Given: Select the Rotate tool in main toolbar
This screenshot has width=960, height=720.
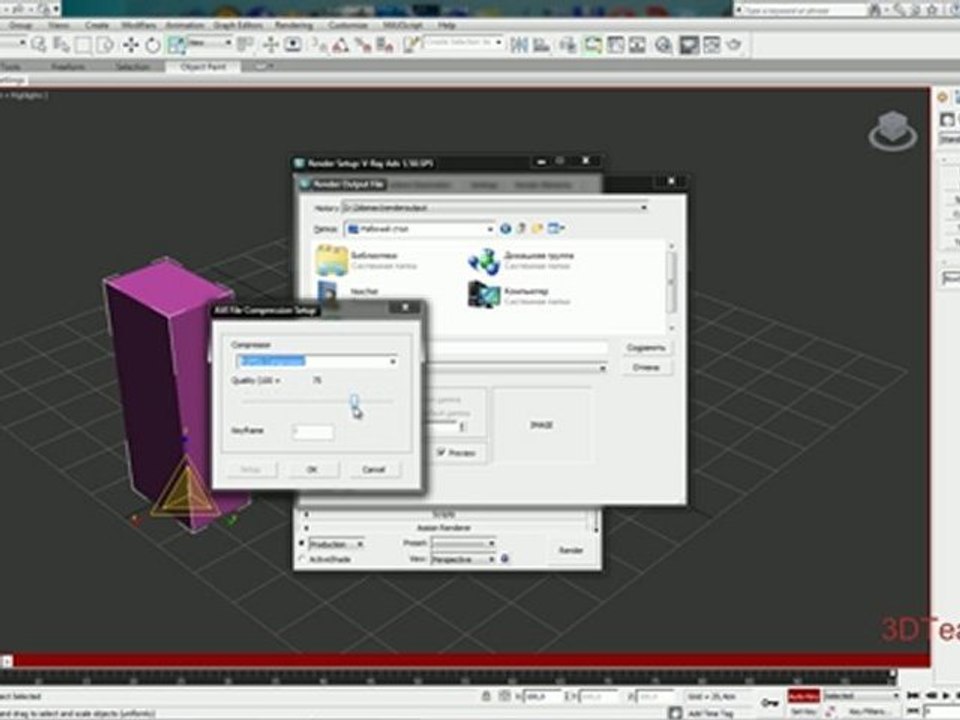Looking at the screenshot, I should [x=152, y=45].
